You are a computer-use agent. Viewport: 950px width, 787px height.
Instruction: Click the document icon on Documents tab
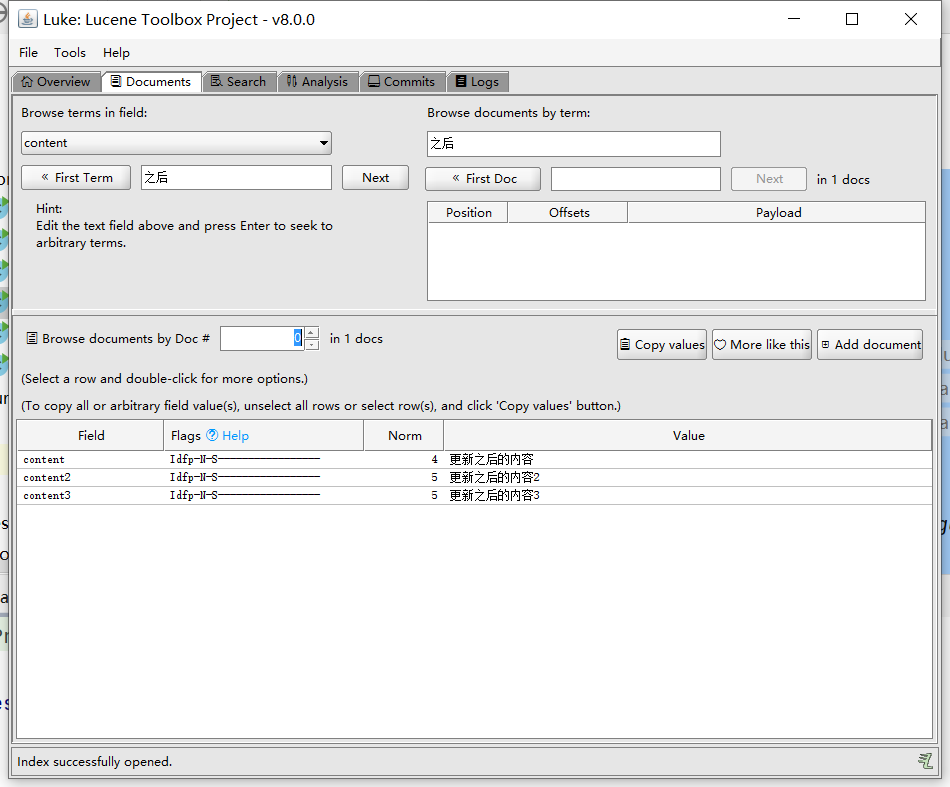[x=116, y=81]
